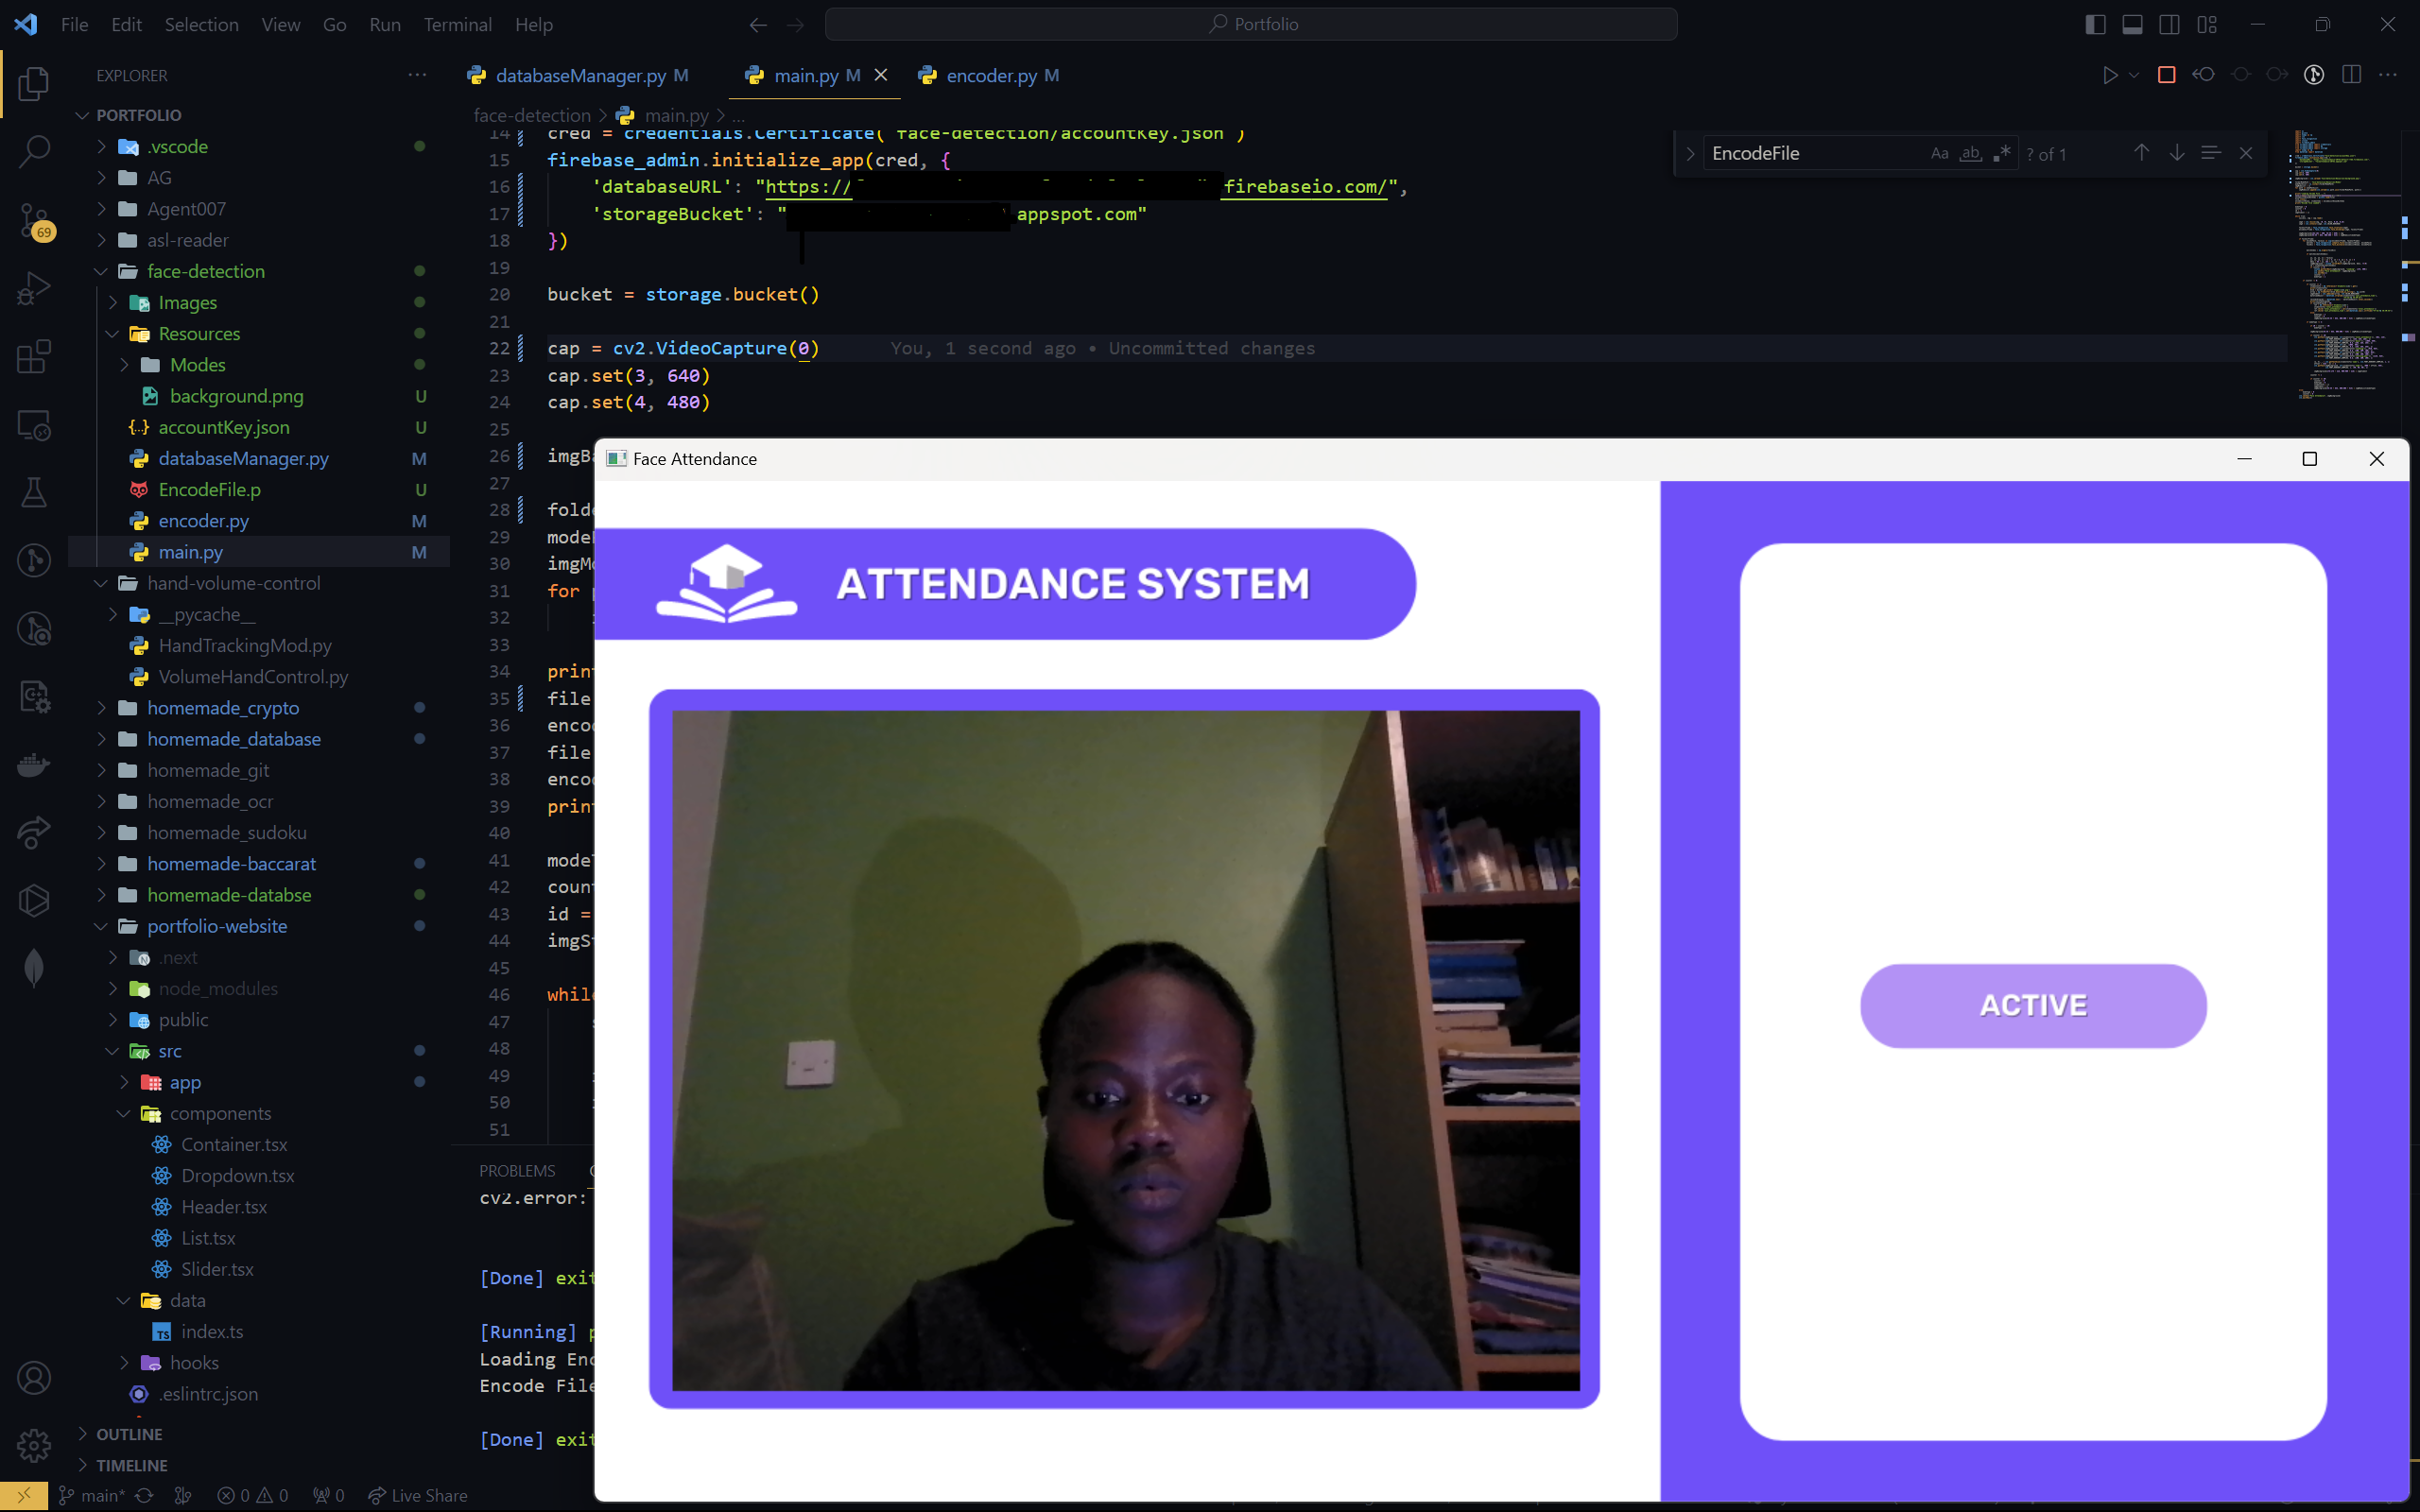
Task: Click the EncodeFile find input field
Action: [1810, 153]
